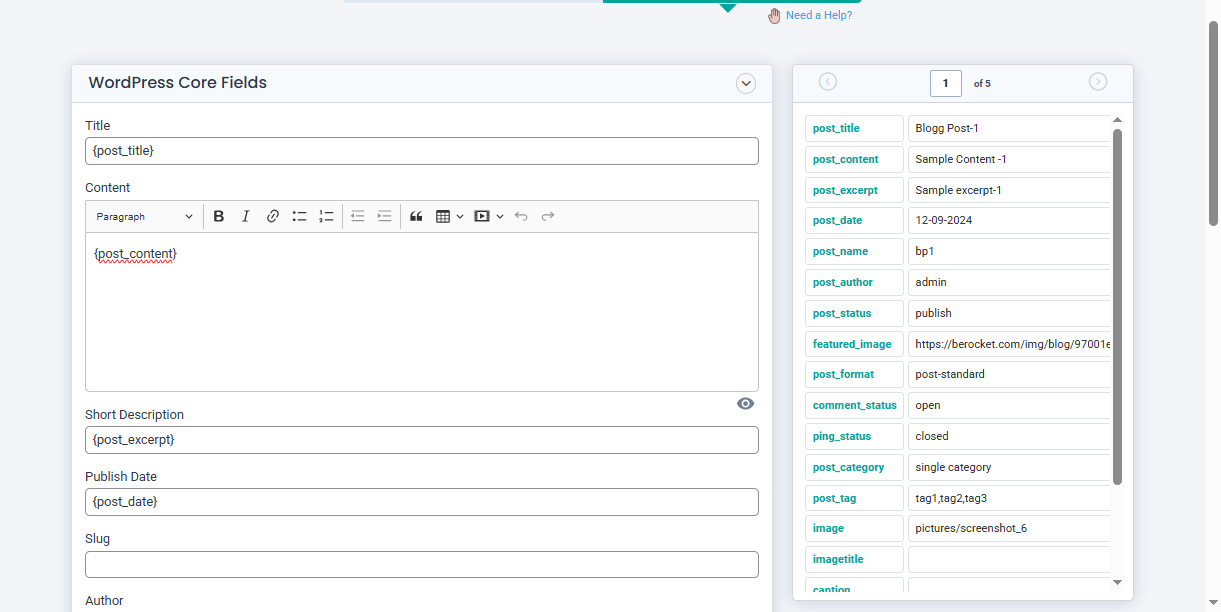Insert a blockquote in the Content editor

(416, 216)
